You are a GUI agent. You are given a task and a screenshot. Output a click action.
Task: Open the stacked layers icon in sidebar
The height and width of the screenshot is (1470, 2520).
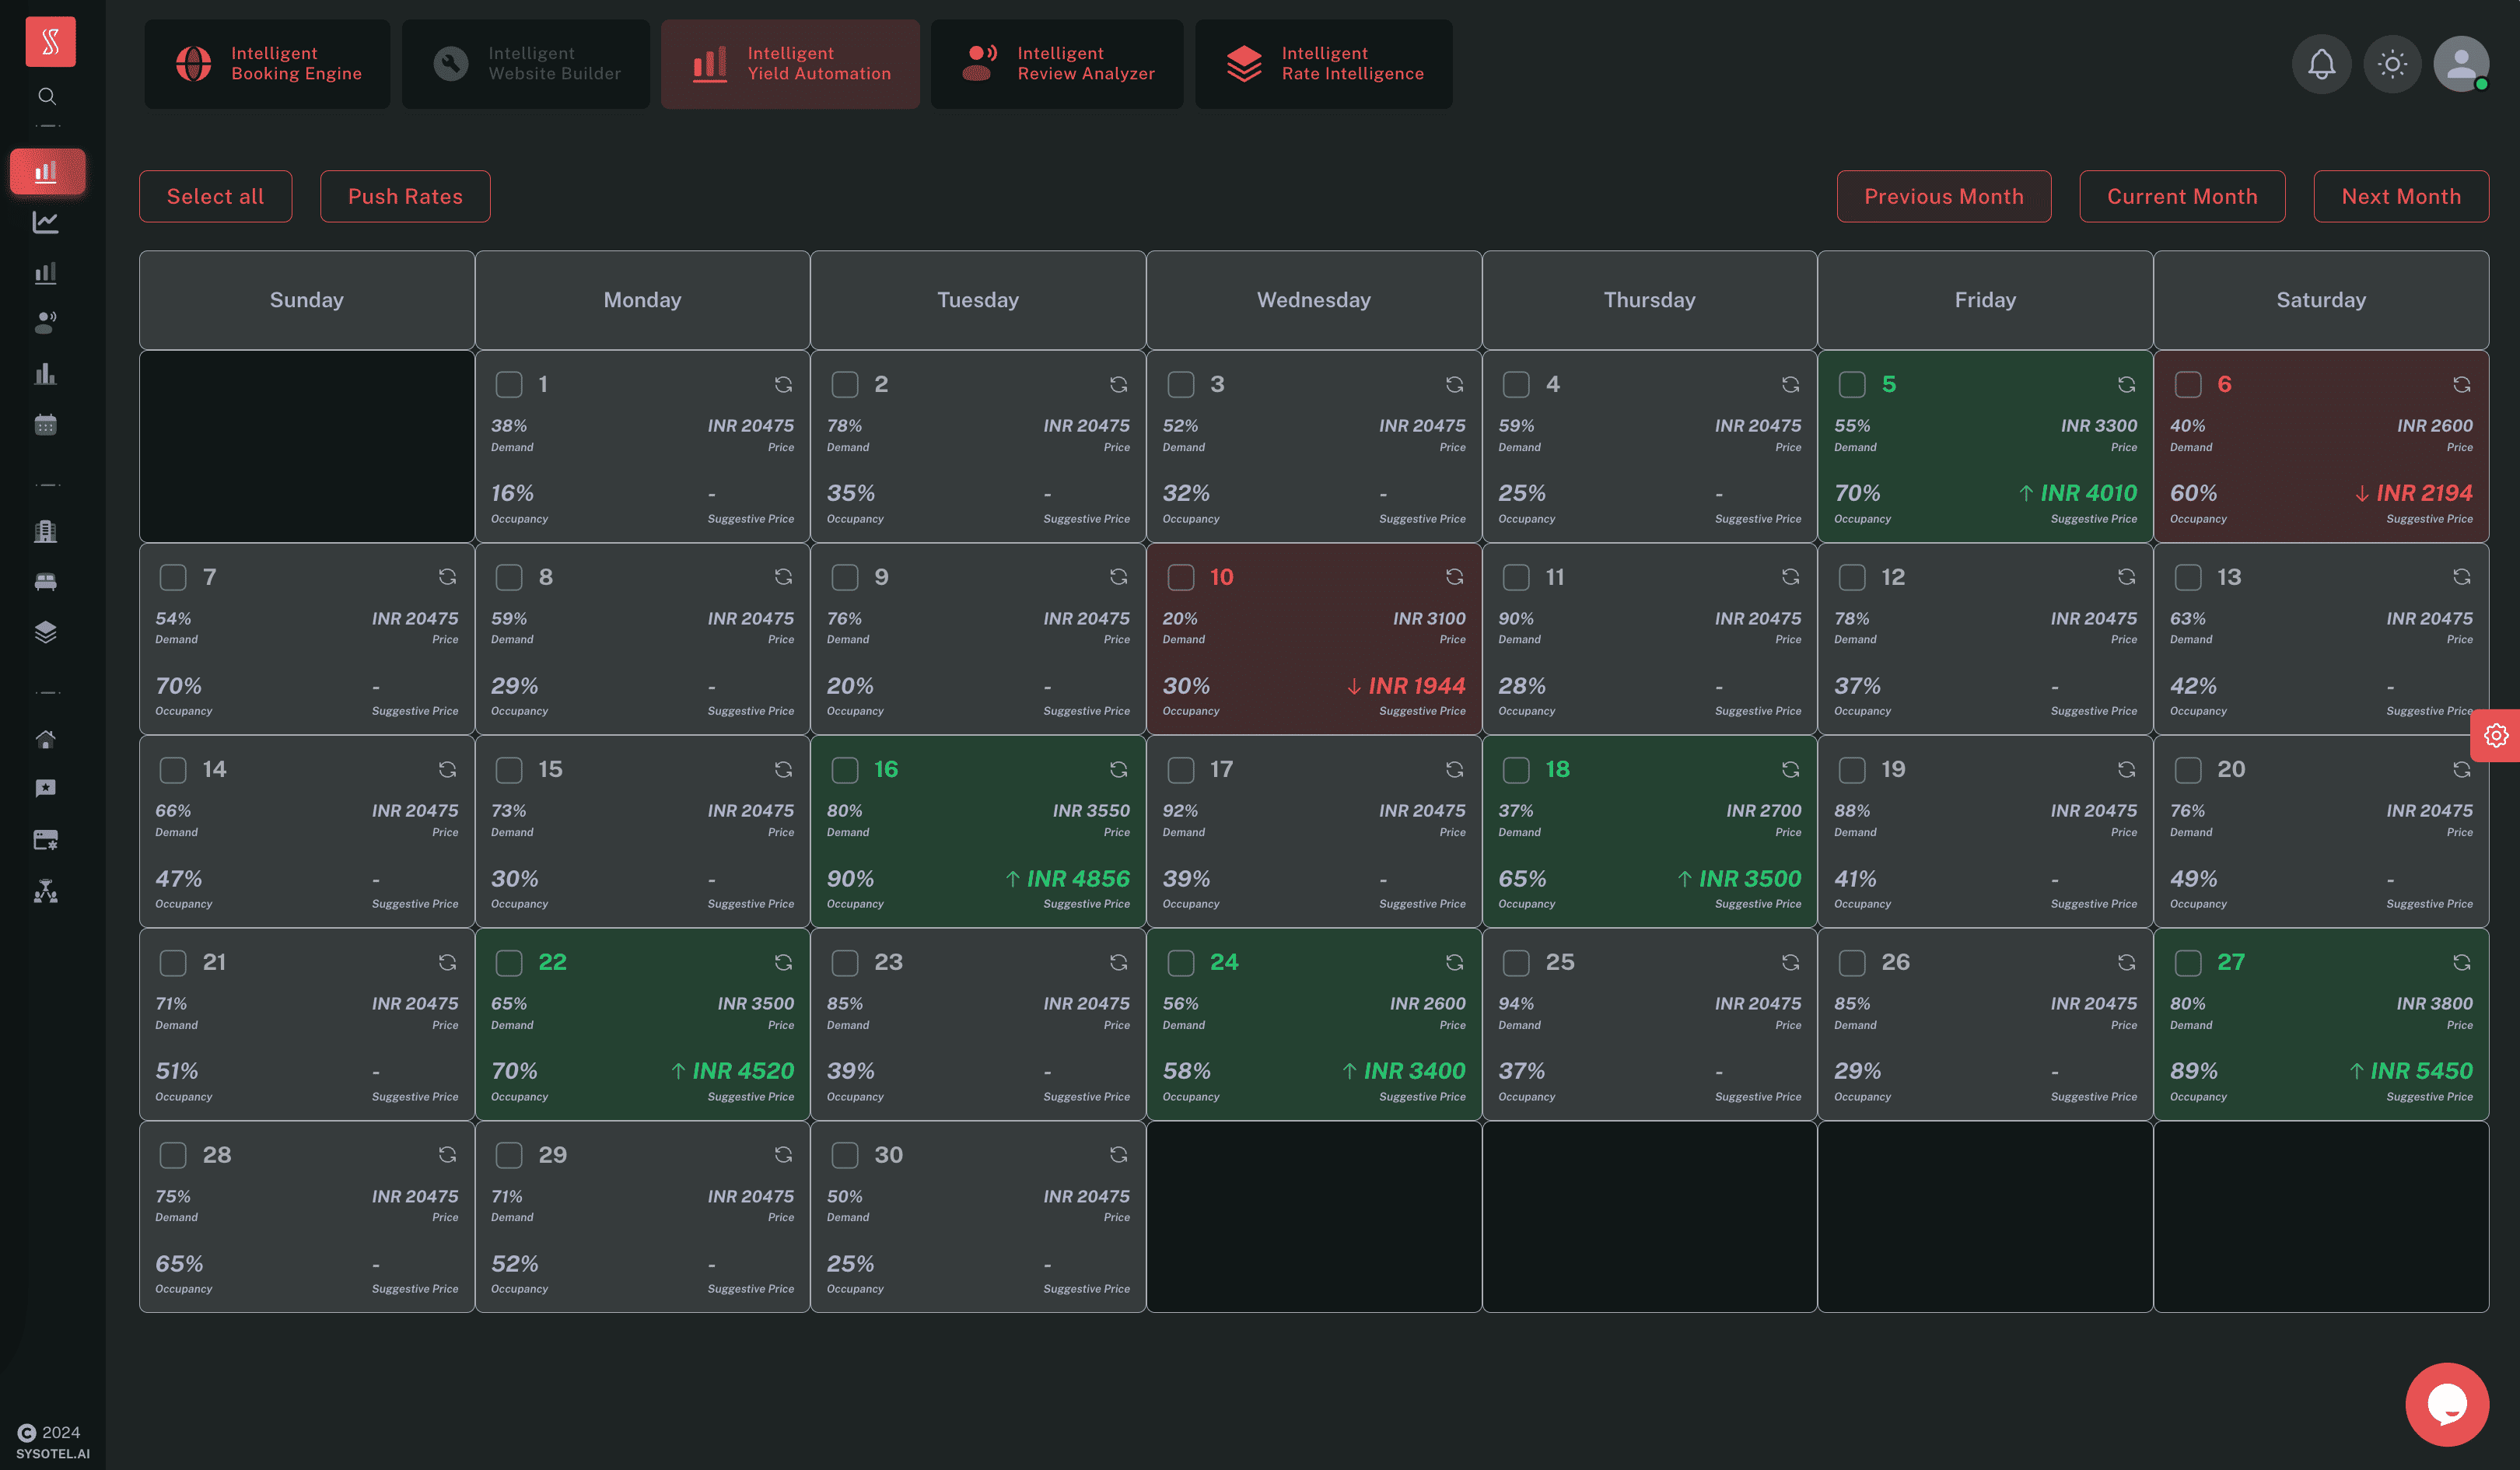point(46,632)
